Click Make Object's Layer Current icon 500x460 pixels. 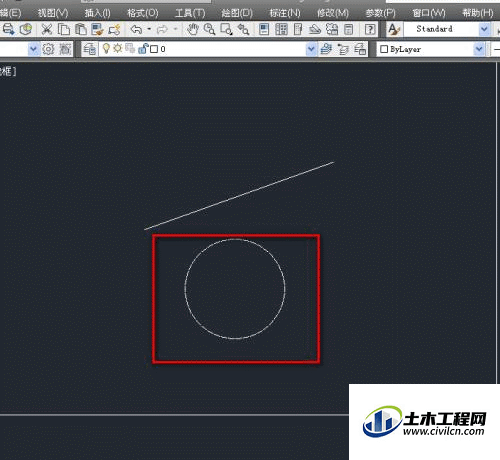(x=326, y=49)
